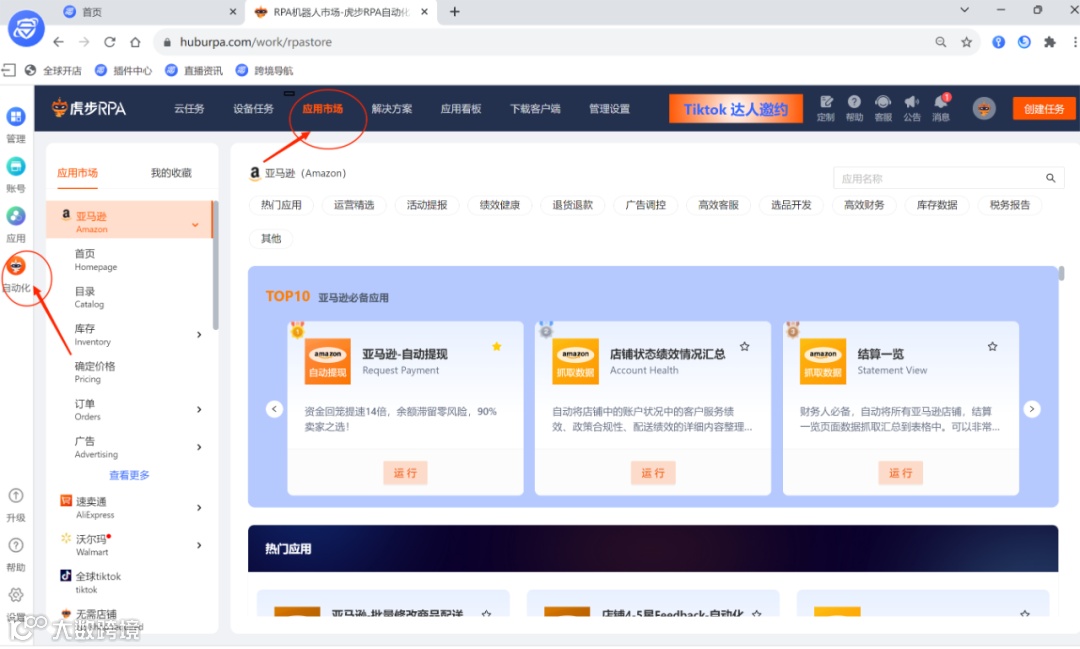1080x649 pixels.
Task: Click the browser zoom magnifier icon
Action: [x=940, y=42]
